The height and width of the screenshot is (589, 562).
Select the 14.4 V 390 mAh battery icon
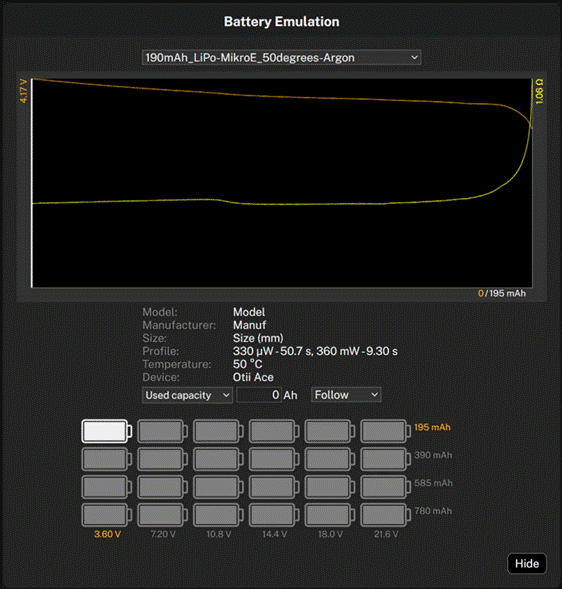[274, 459]
